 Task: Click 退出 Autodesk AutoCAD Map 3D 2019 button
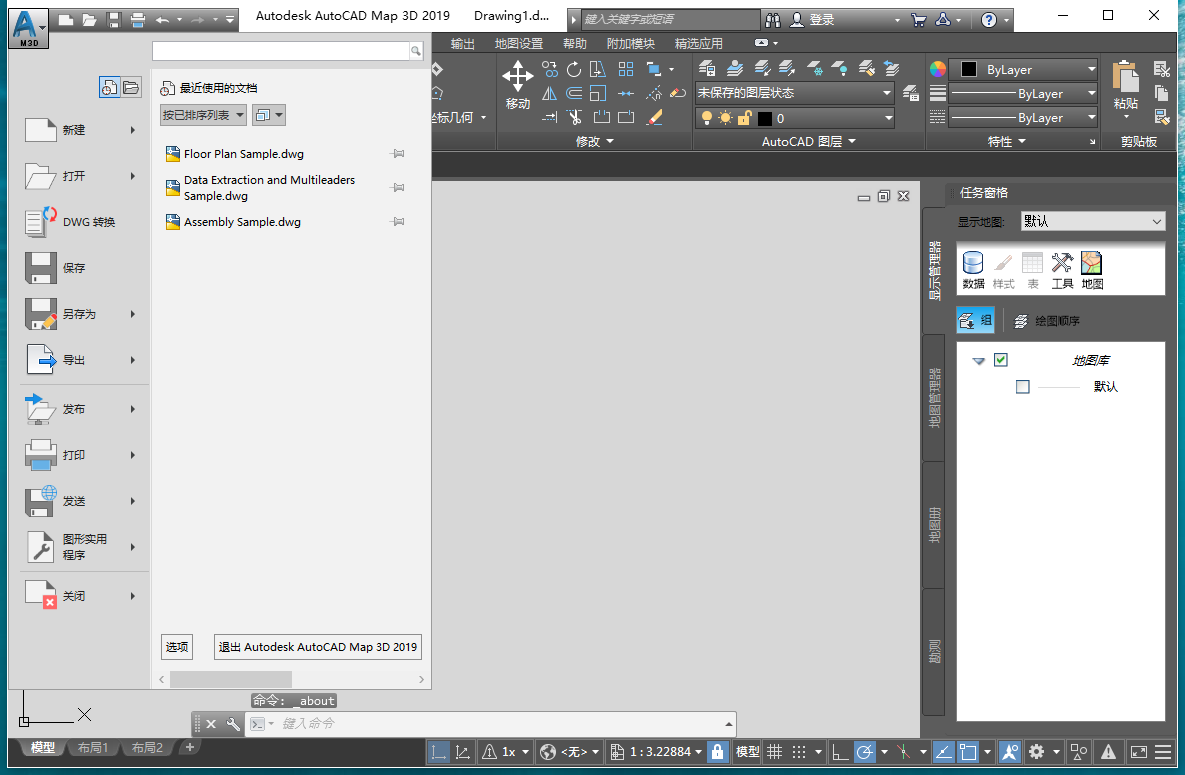point(317,646)
